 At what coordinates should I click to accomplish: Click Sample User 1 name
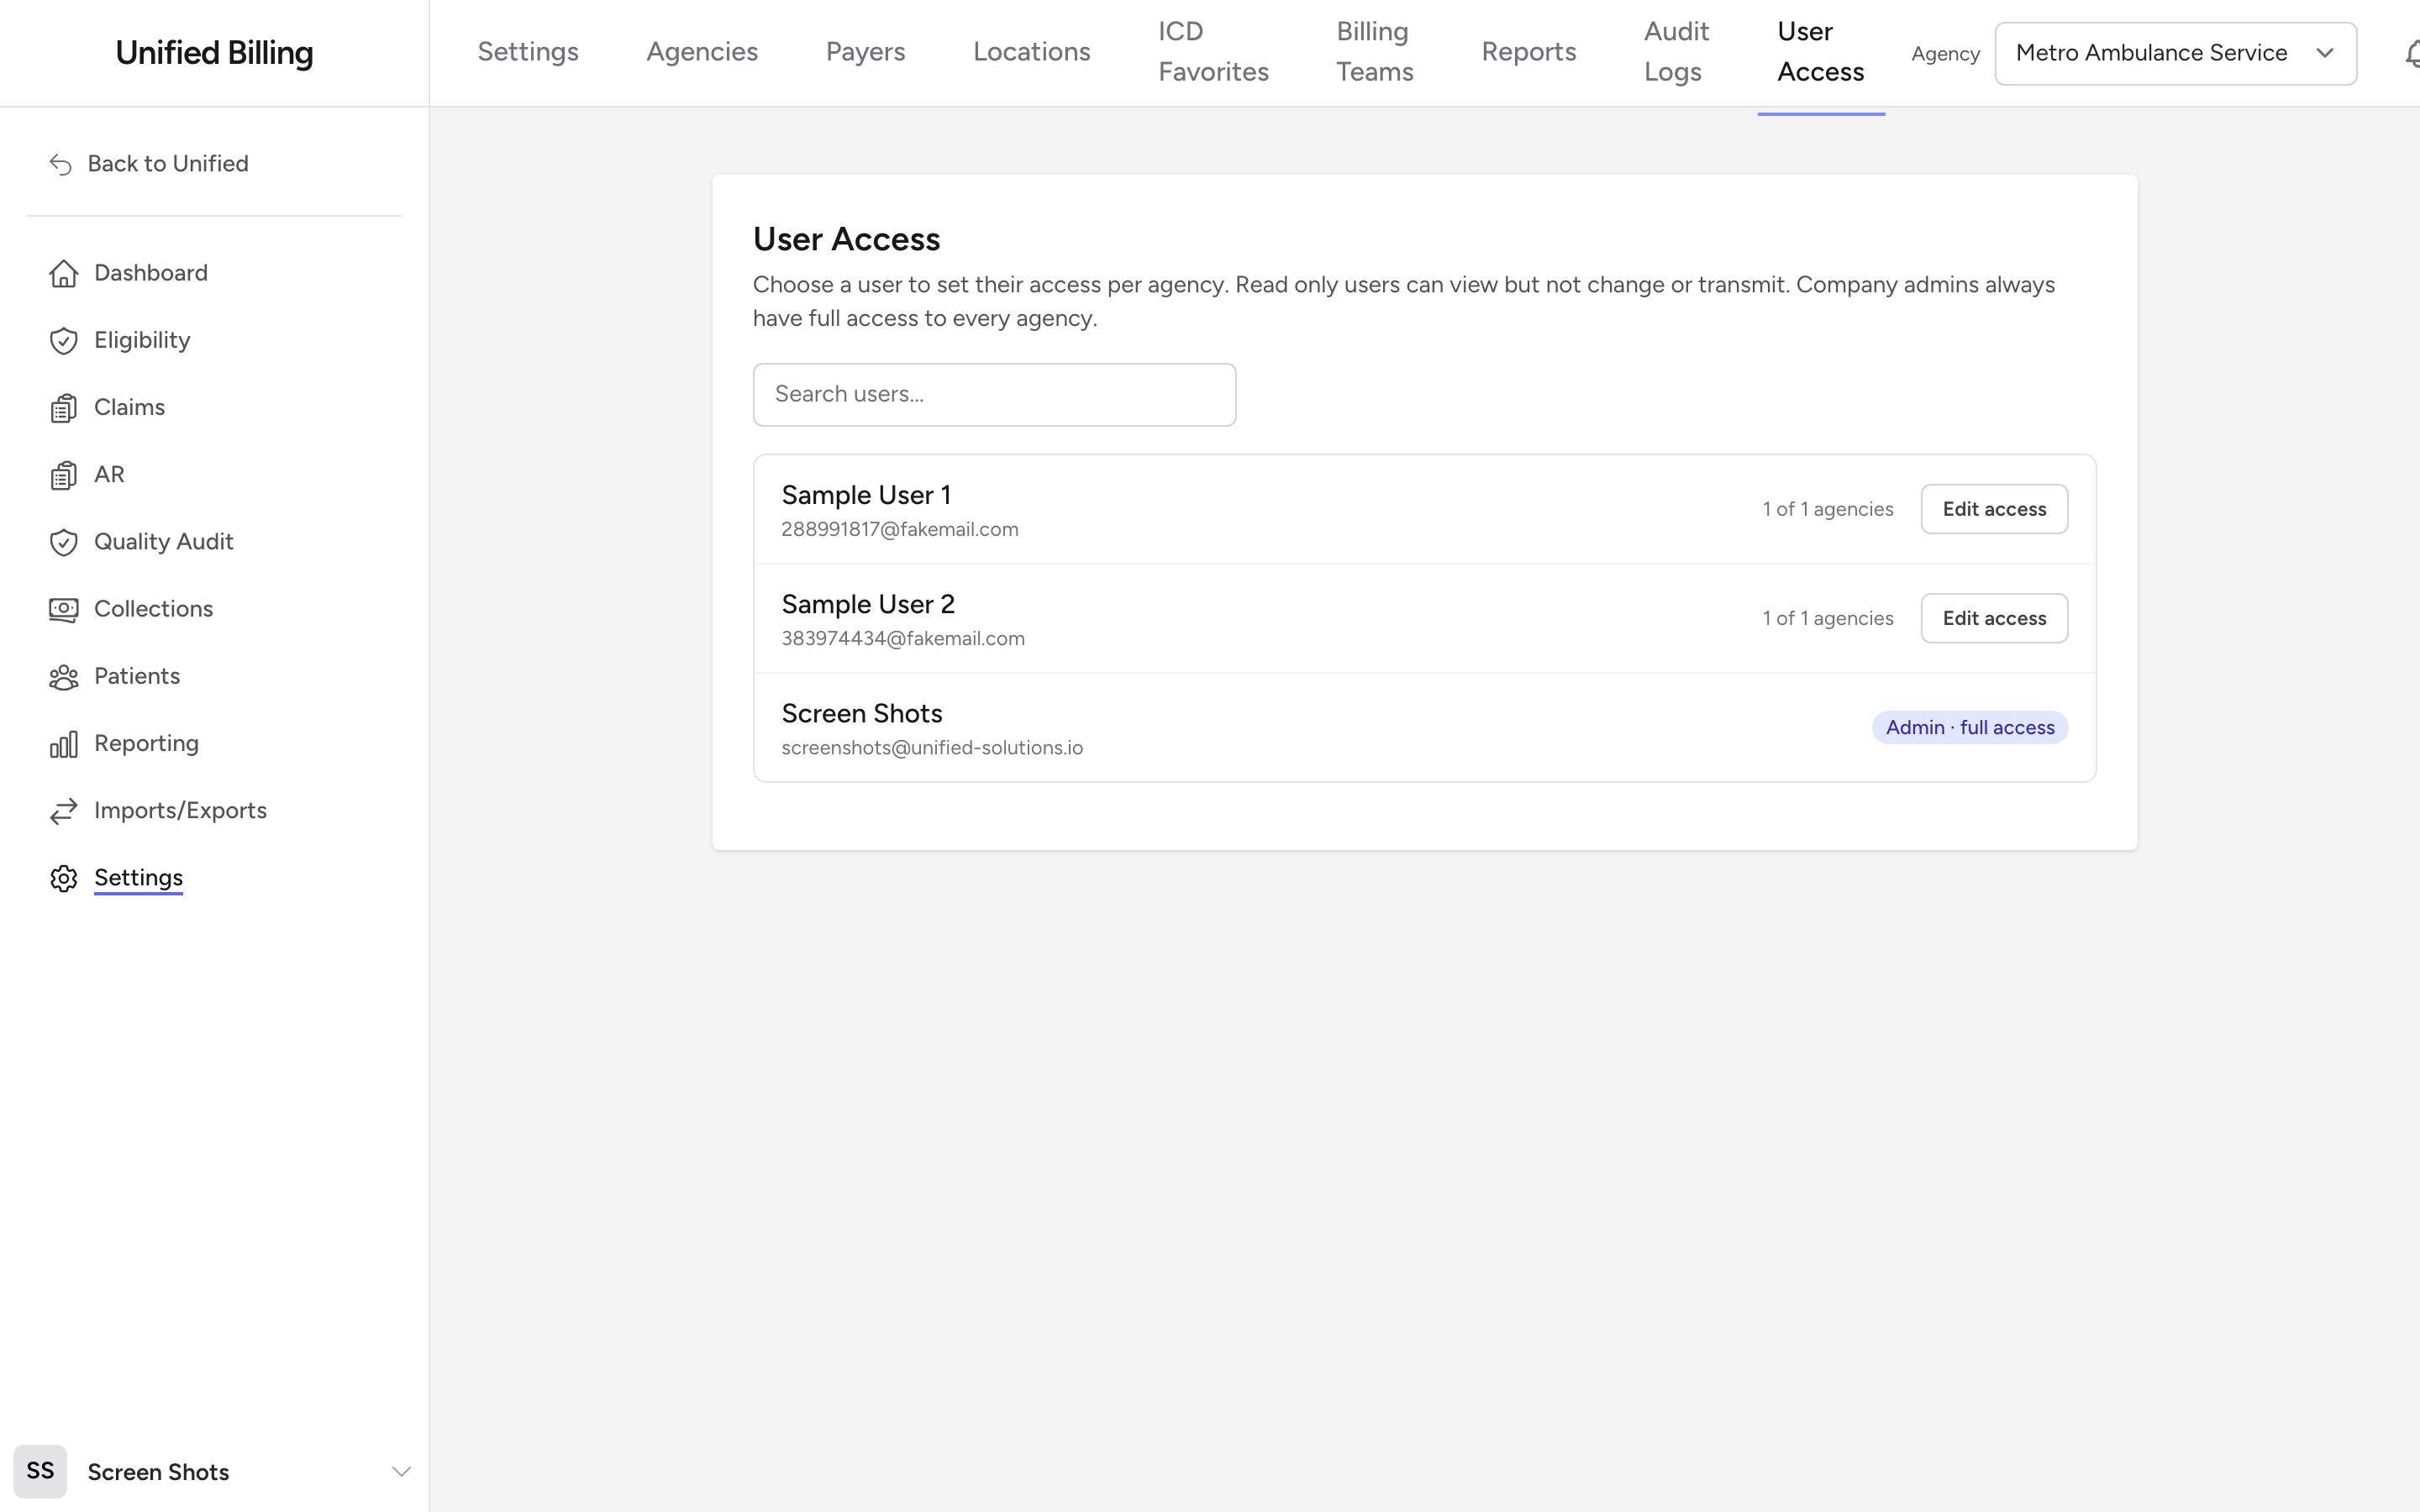pos(866,495)
